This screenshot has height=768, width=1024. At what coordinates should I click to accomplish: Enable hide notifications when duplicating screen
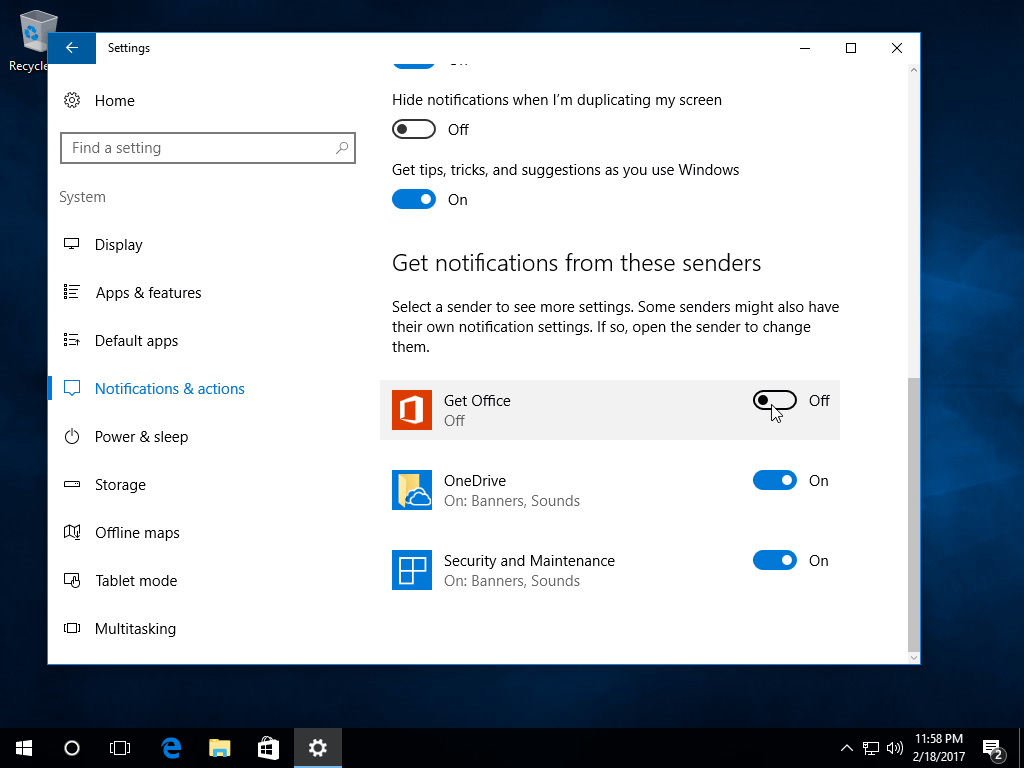[413, 130]
